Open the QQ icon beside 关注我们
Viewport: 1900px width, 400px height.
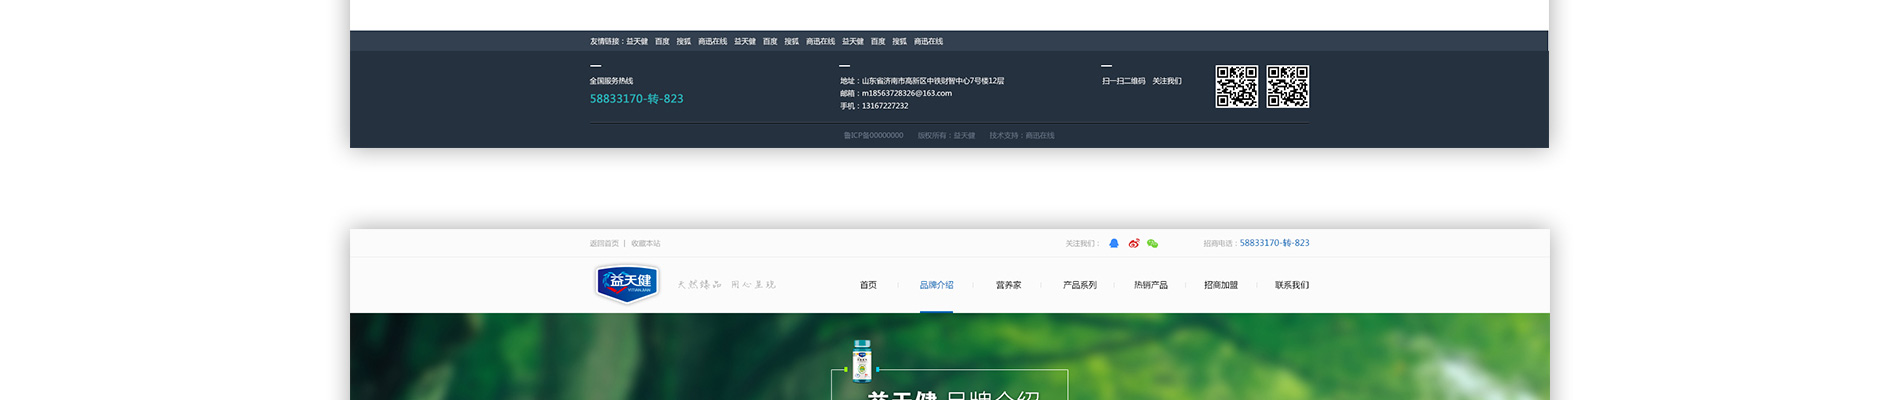coord(1114,243)
